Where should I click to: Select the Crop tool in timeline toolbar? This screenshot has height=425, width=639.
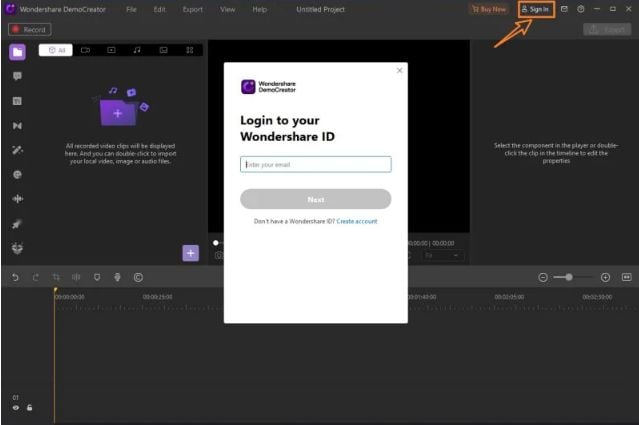click(x=56, y=277)
